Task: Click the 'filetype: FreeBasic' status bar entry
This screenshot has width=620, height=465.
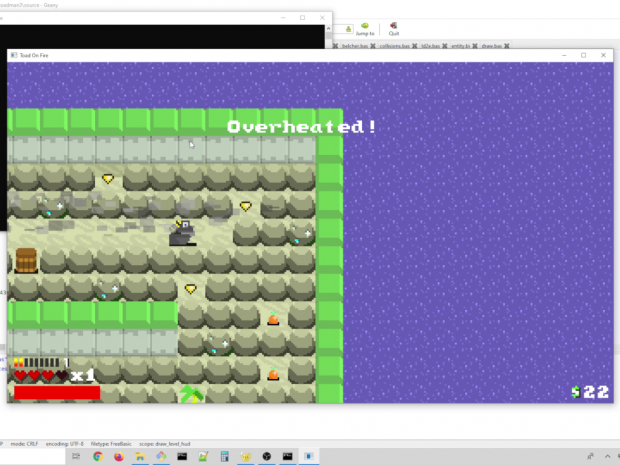Action: click(111, 444)
